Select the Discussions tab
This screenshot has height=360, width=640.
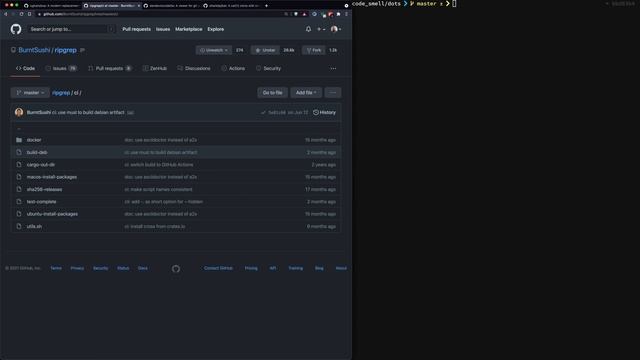[x=194, y=68]
